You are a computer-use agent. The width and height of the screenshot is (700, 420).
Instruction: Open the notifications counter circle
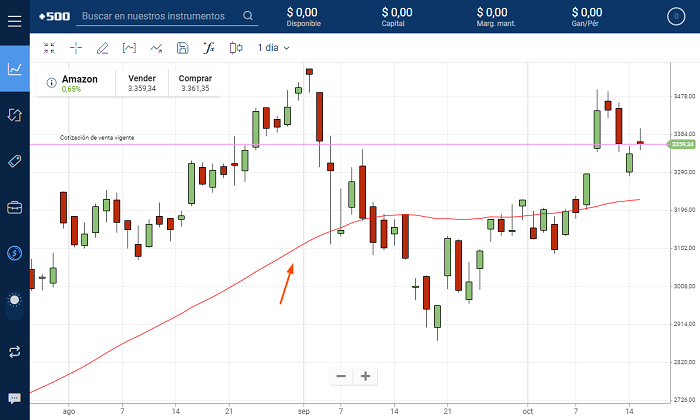[x=676, y=17]
